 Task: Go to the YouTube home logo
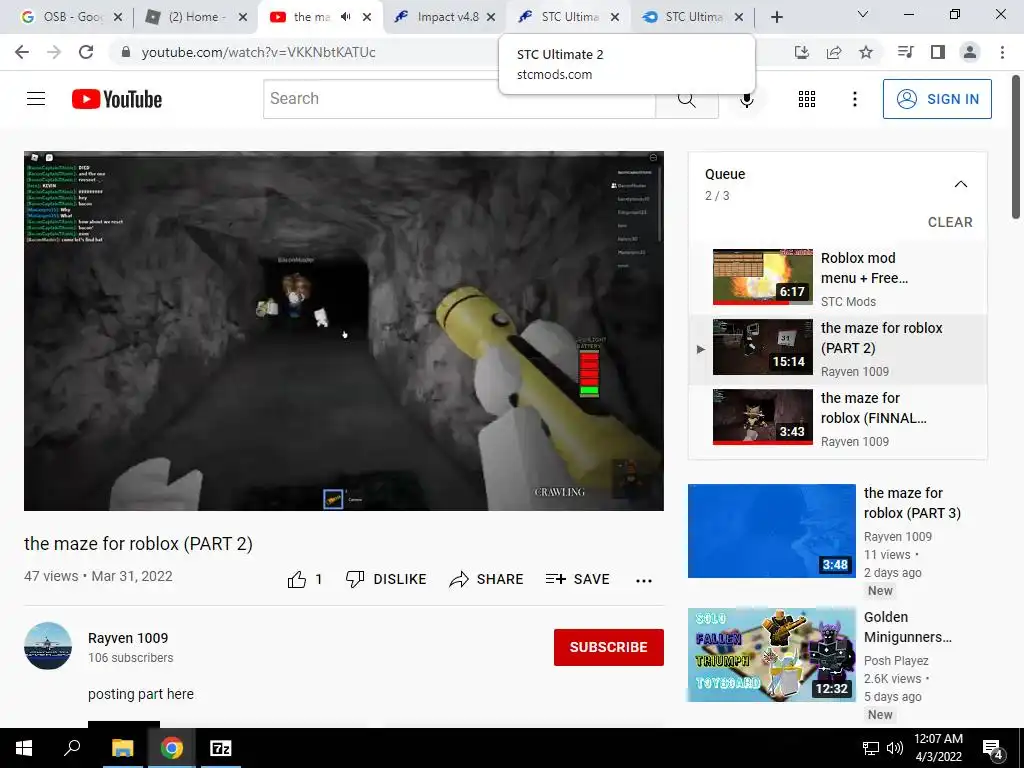tap(117, 99)
